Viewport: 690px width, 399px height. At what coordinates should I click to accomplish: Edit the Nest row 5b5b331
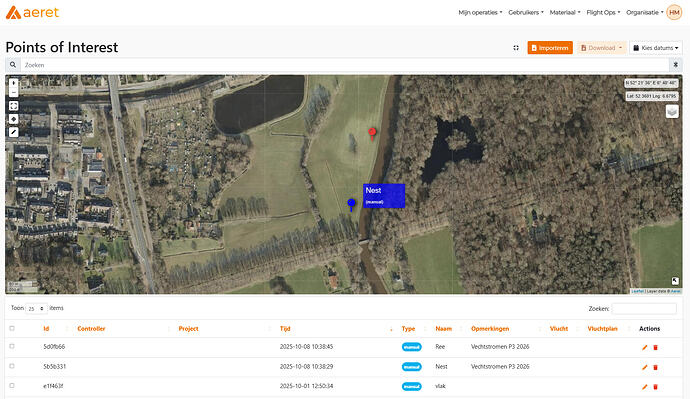(644, 367)
